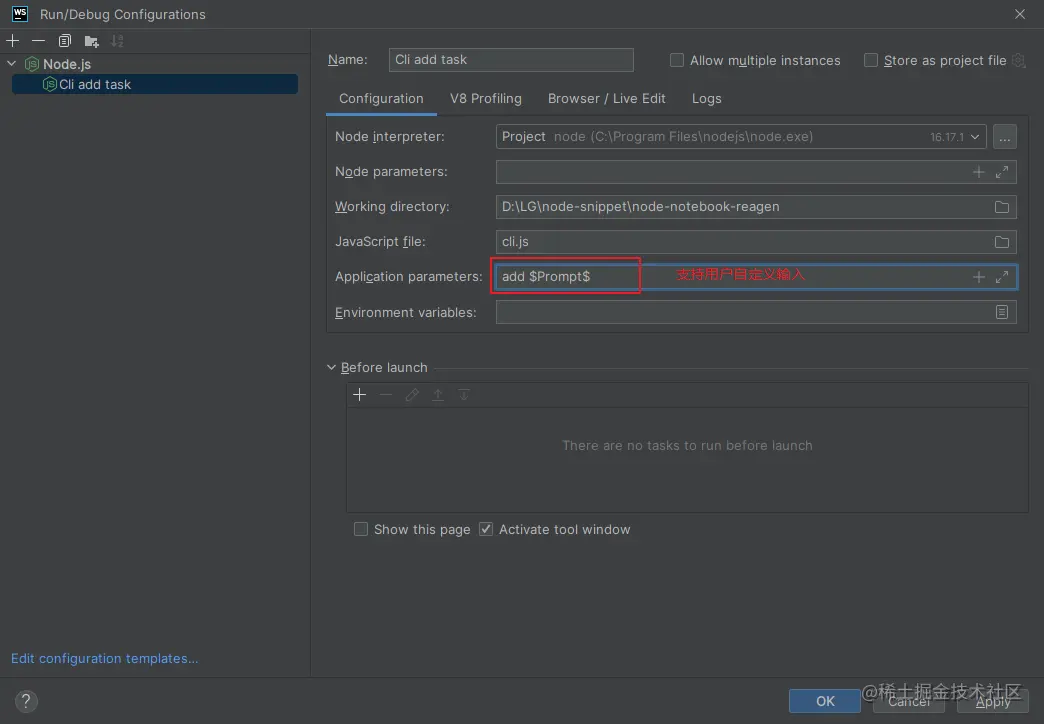This screenshot has height=724, width=1044.
Task: Switch to the V8 Profiling tab
Action: (x=485, y=99)
